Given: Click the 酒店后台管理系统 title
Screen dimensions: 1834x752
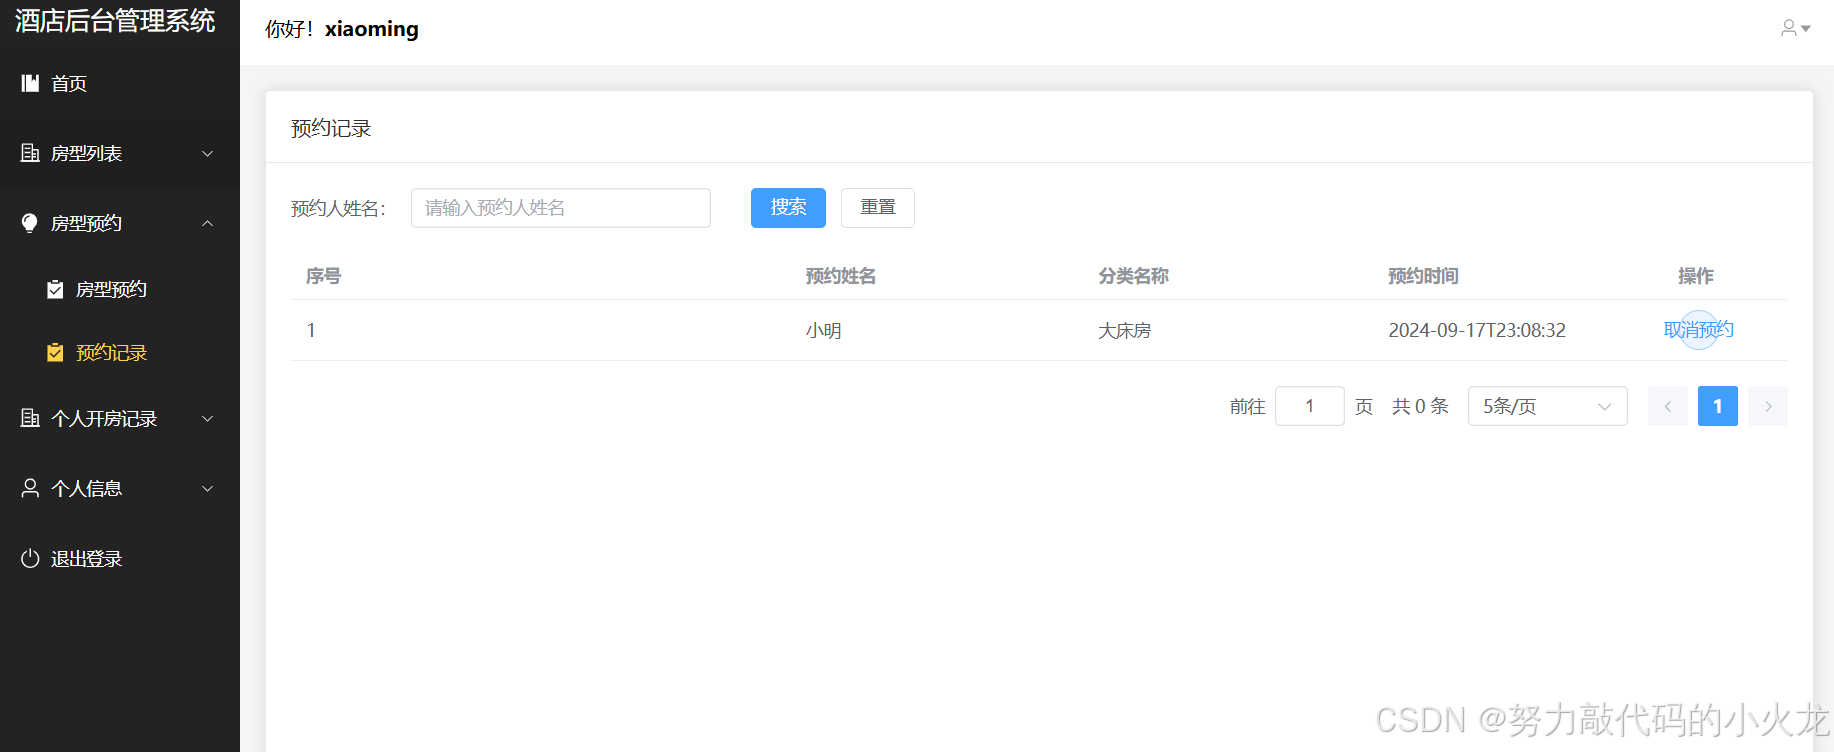Looking at the screenshot, I should click(x=115, y=21).
